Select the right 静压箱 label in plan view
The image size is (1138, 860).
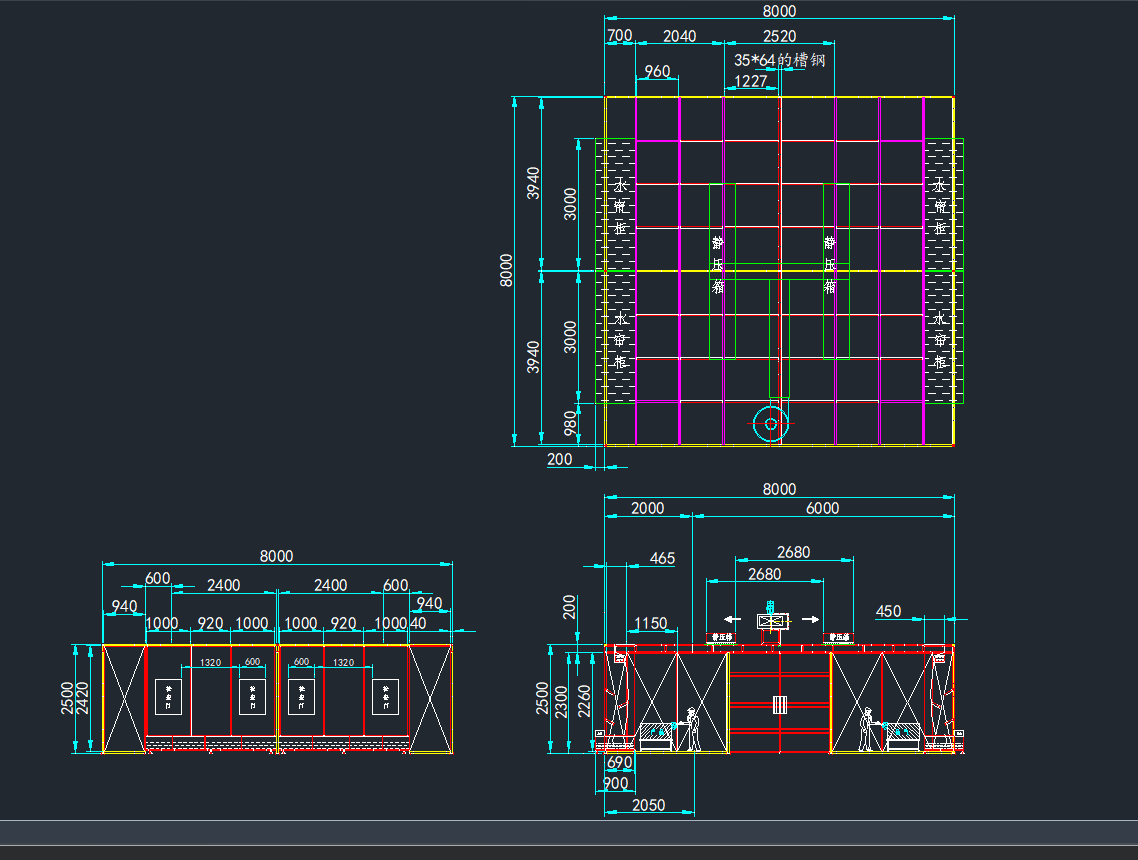[x=829, y=262]
